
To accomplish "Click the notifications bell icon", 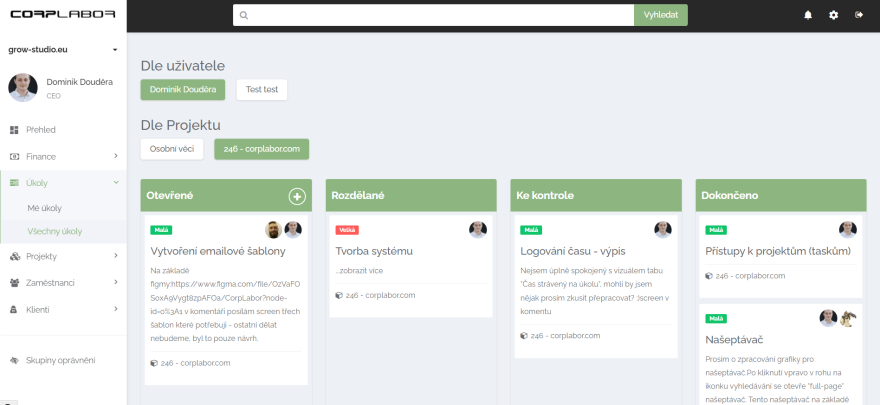I will coord(808,15).
